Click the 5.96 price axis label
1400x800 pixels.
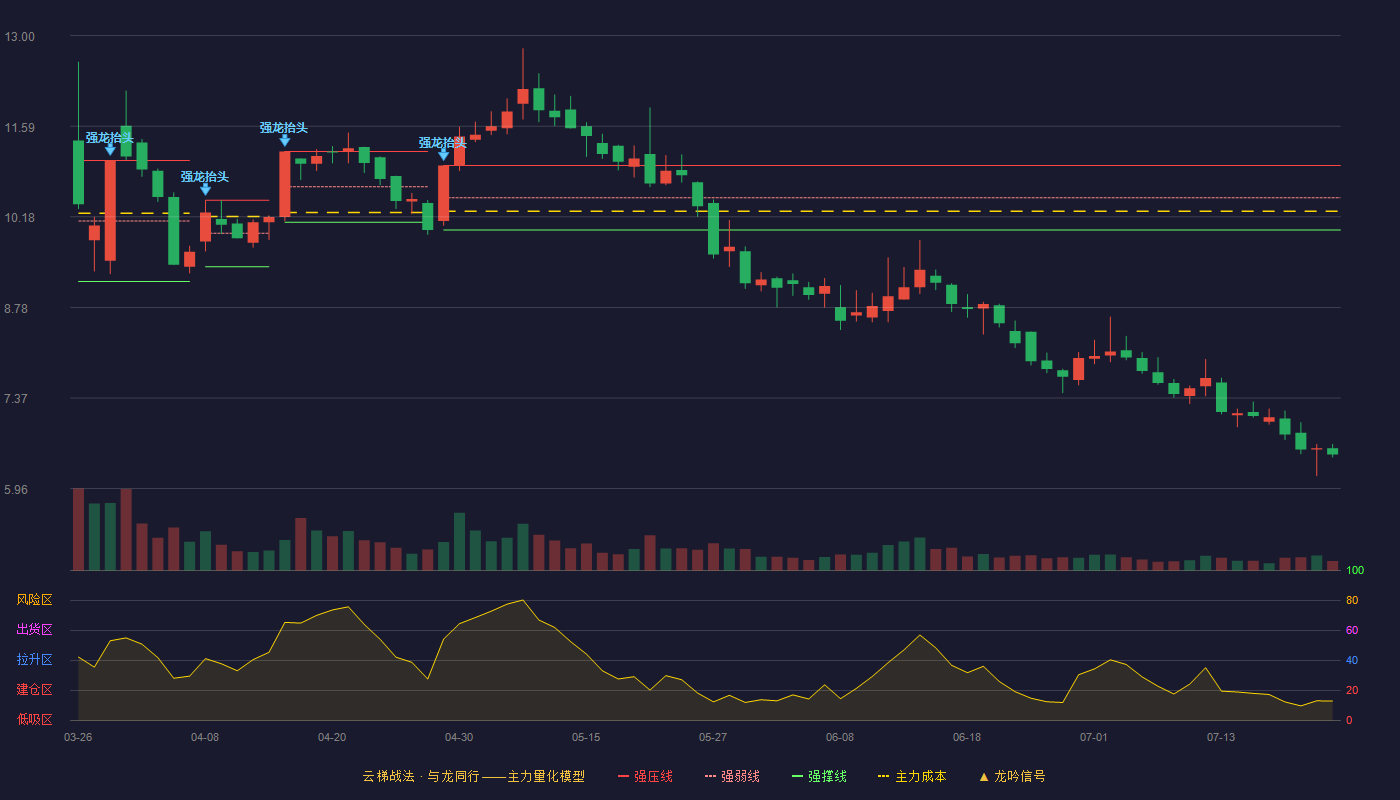point(19,490)
